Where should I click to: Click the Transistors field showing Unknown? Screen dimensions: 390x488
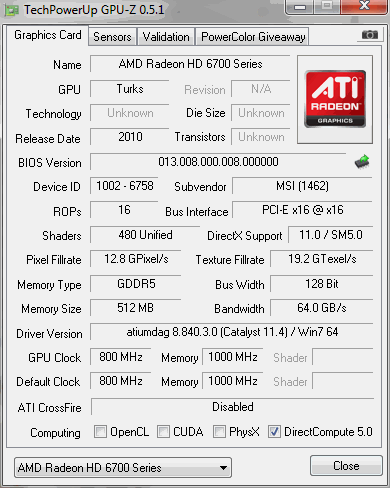pyautogui.click(x=261, y=137)
